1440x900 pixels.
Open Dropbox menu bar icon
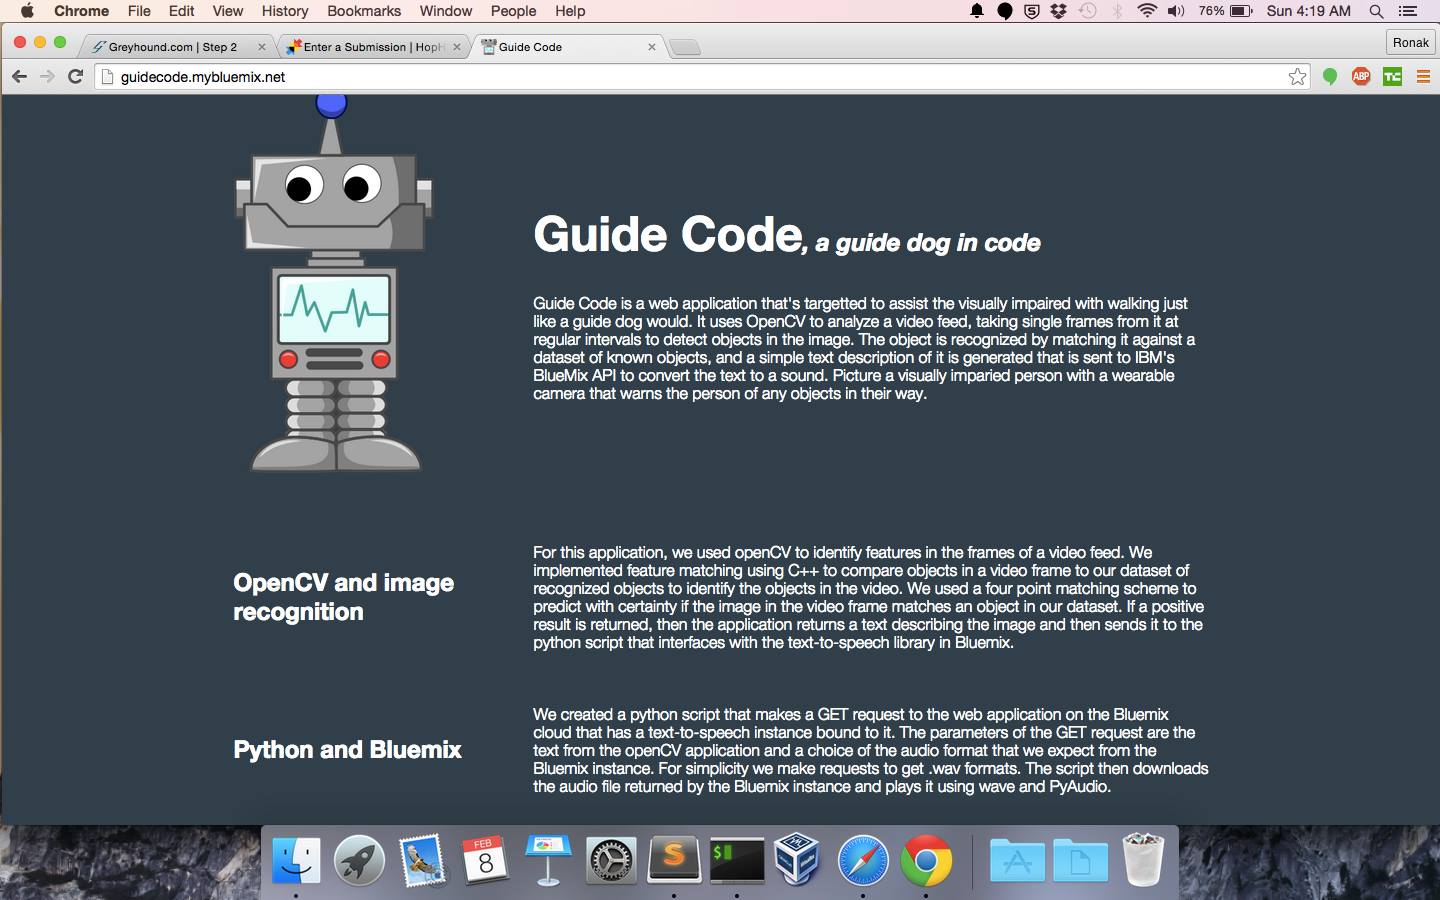tap(1059, 11)
